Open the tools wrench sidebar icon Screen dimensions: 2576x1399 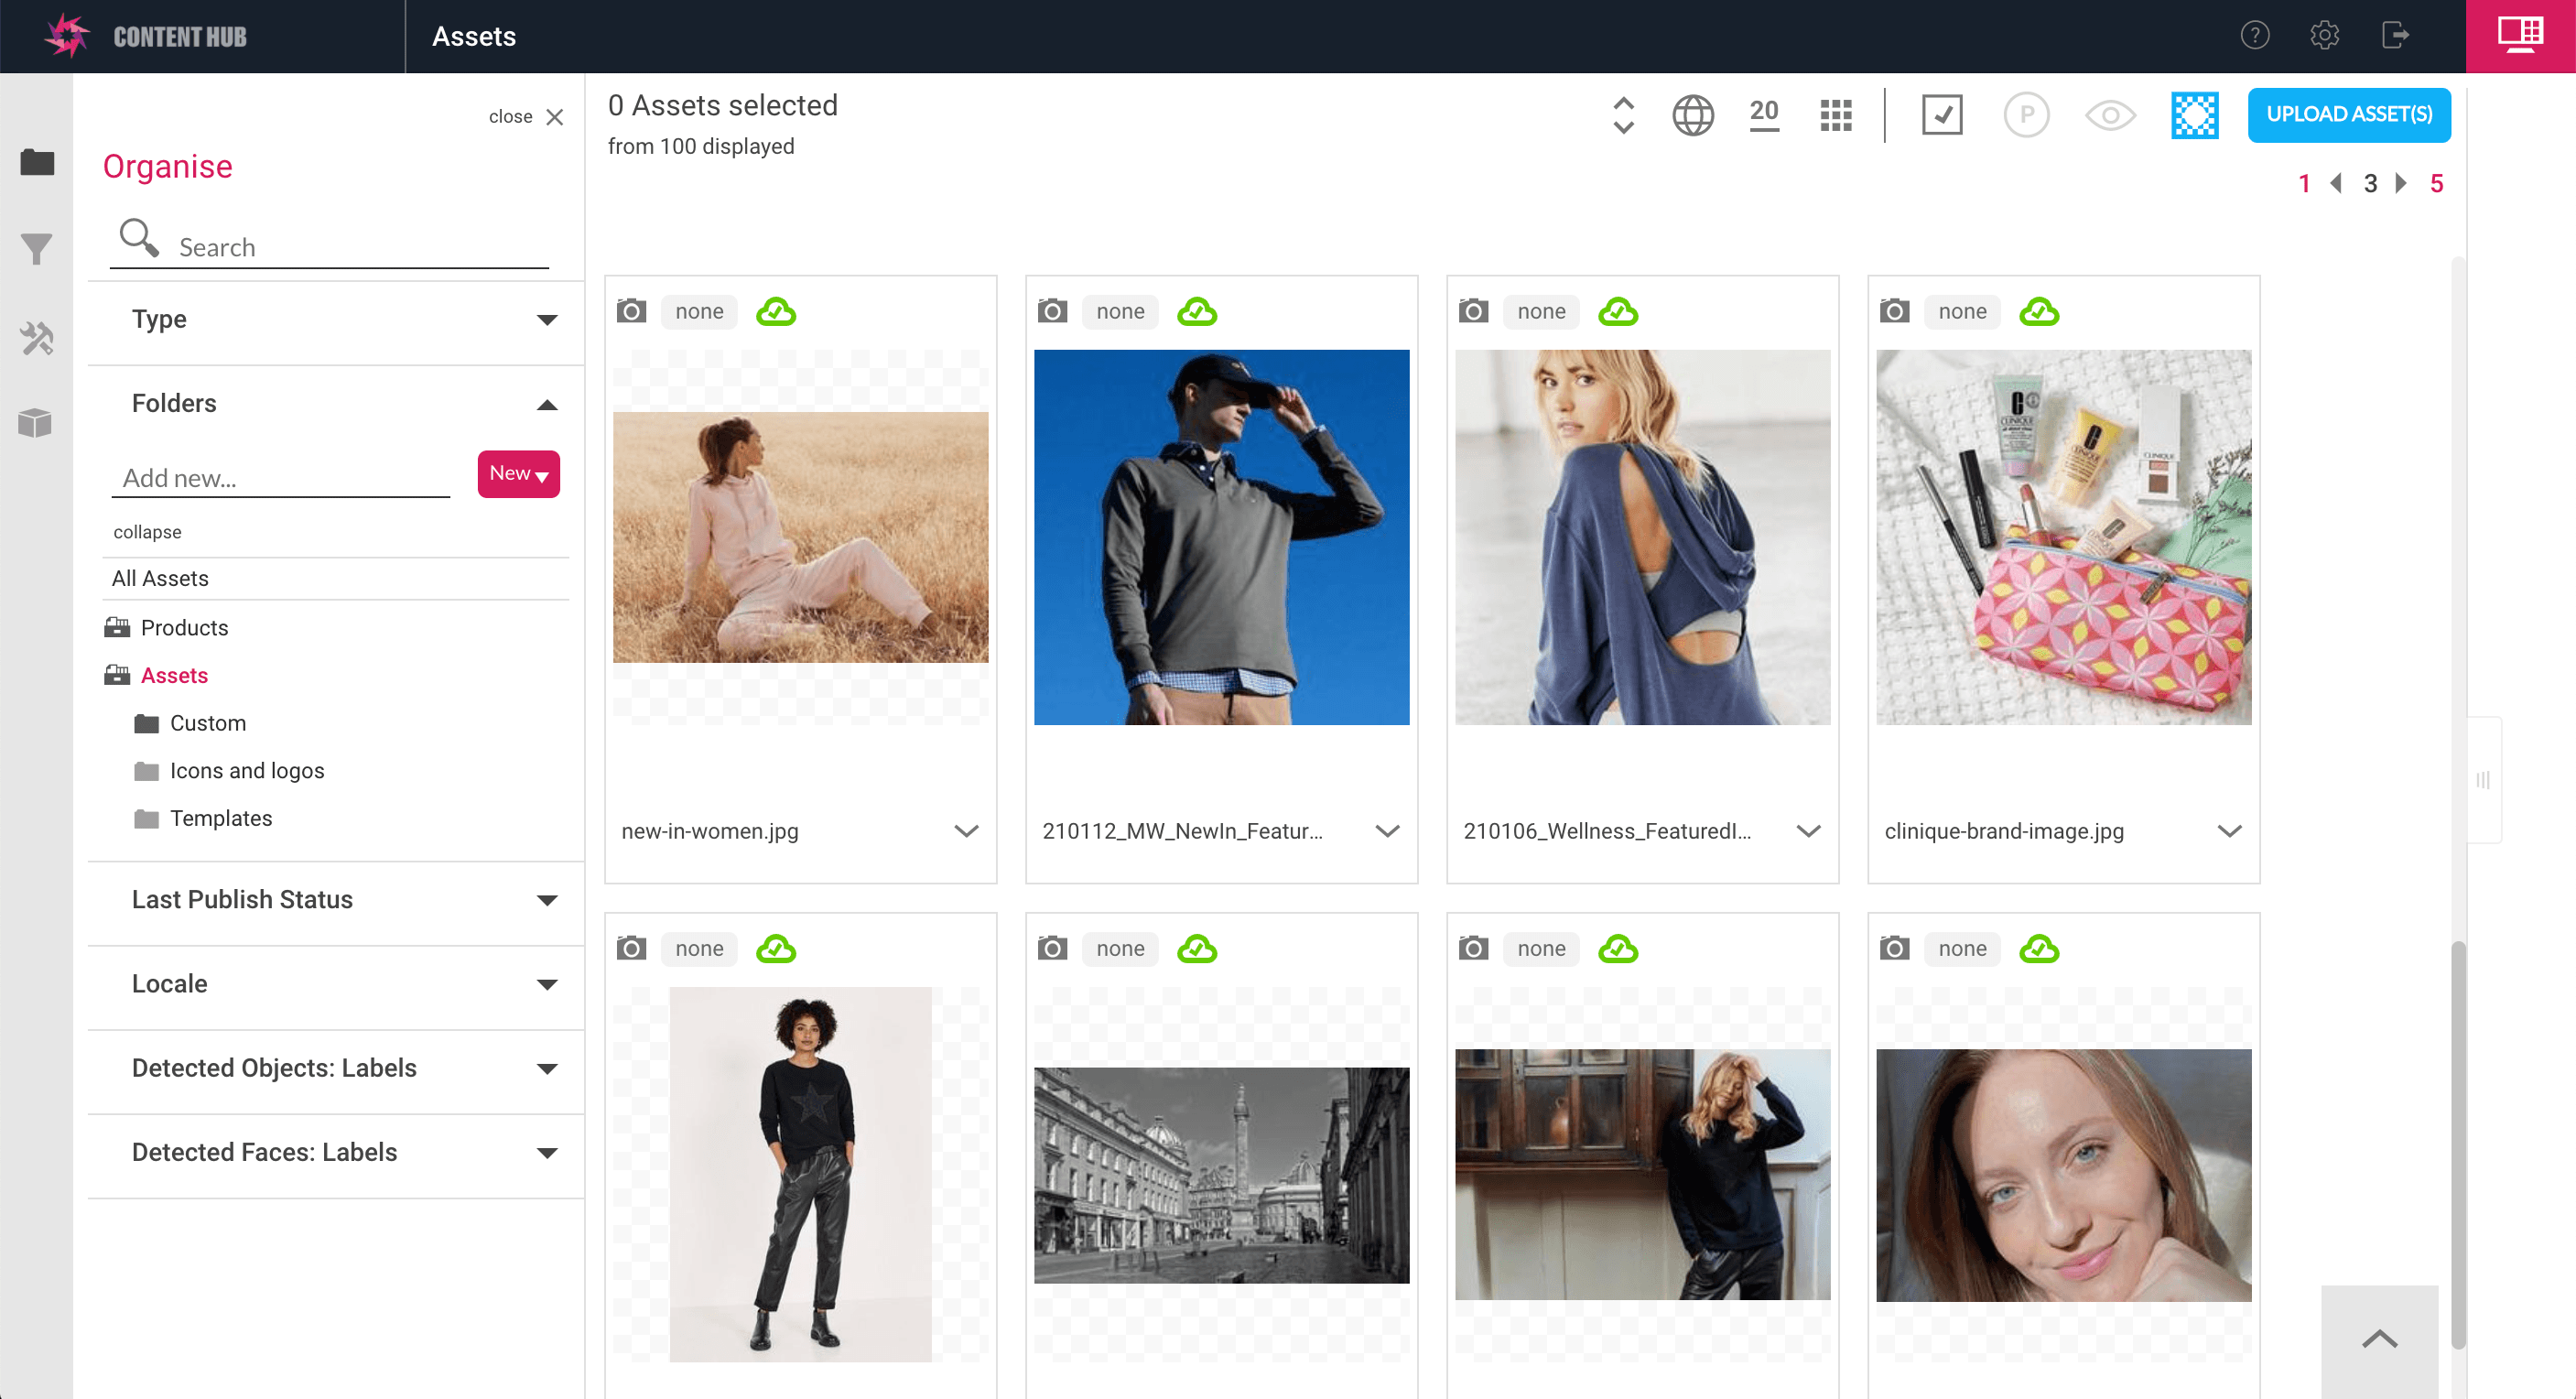36,338
